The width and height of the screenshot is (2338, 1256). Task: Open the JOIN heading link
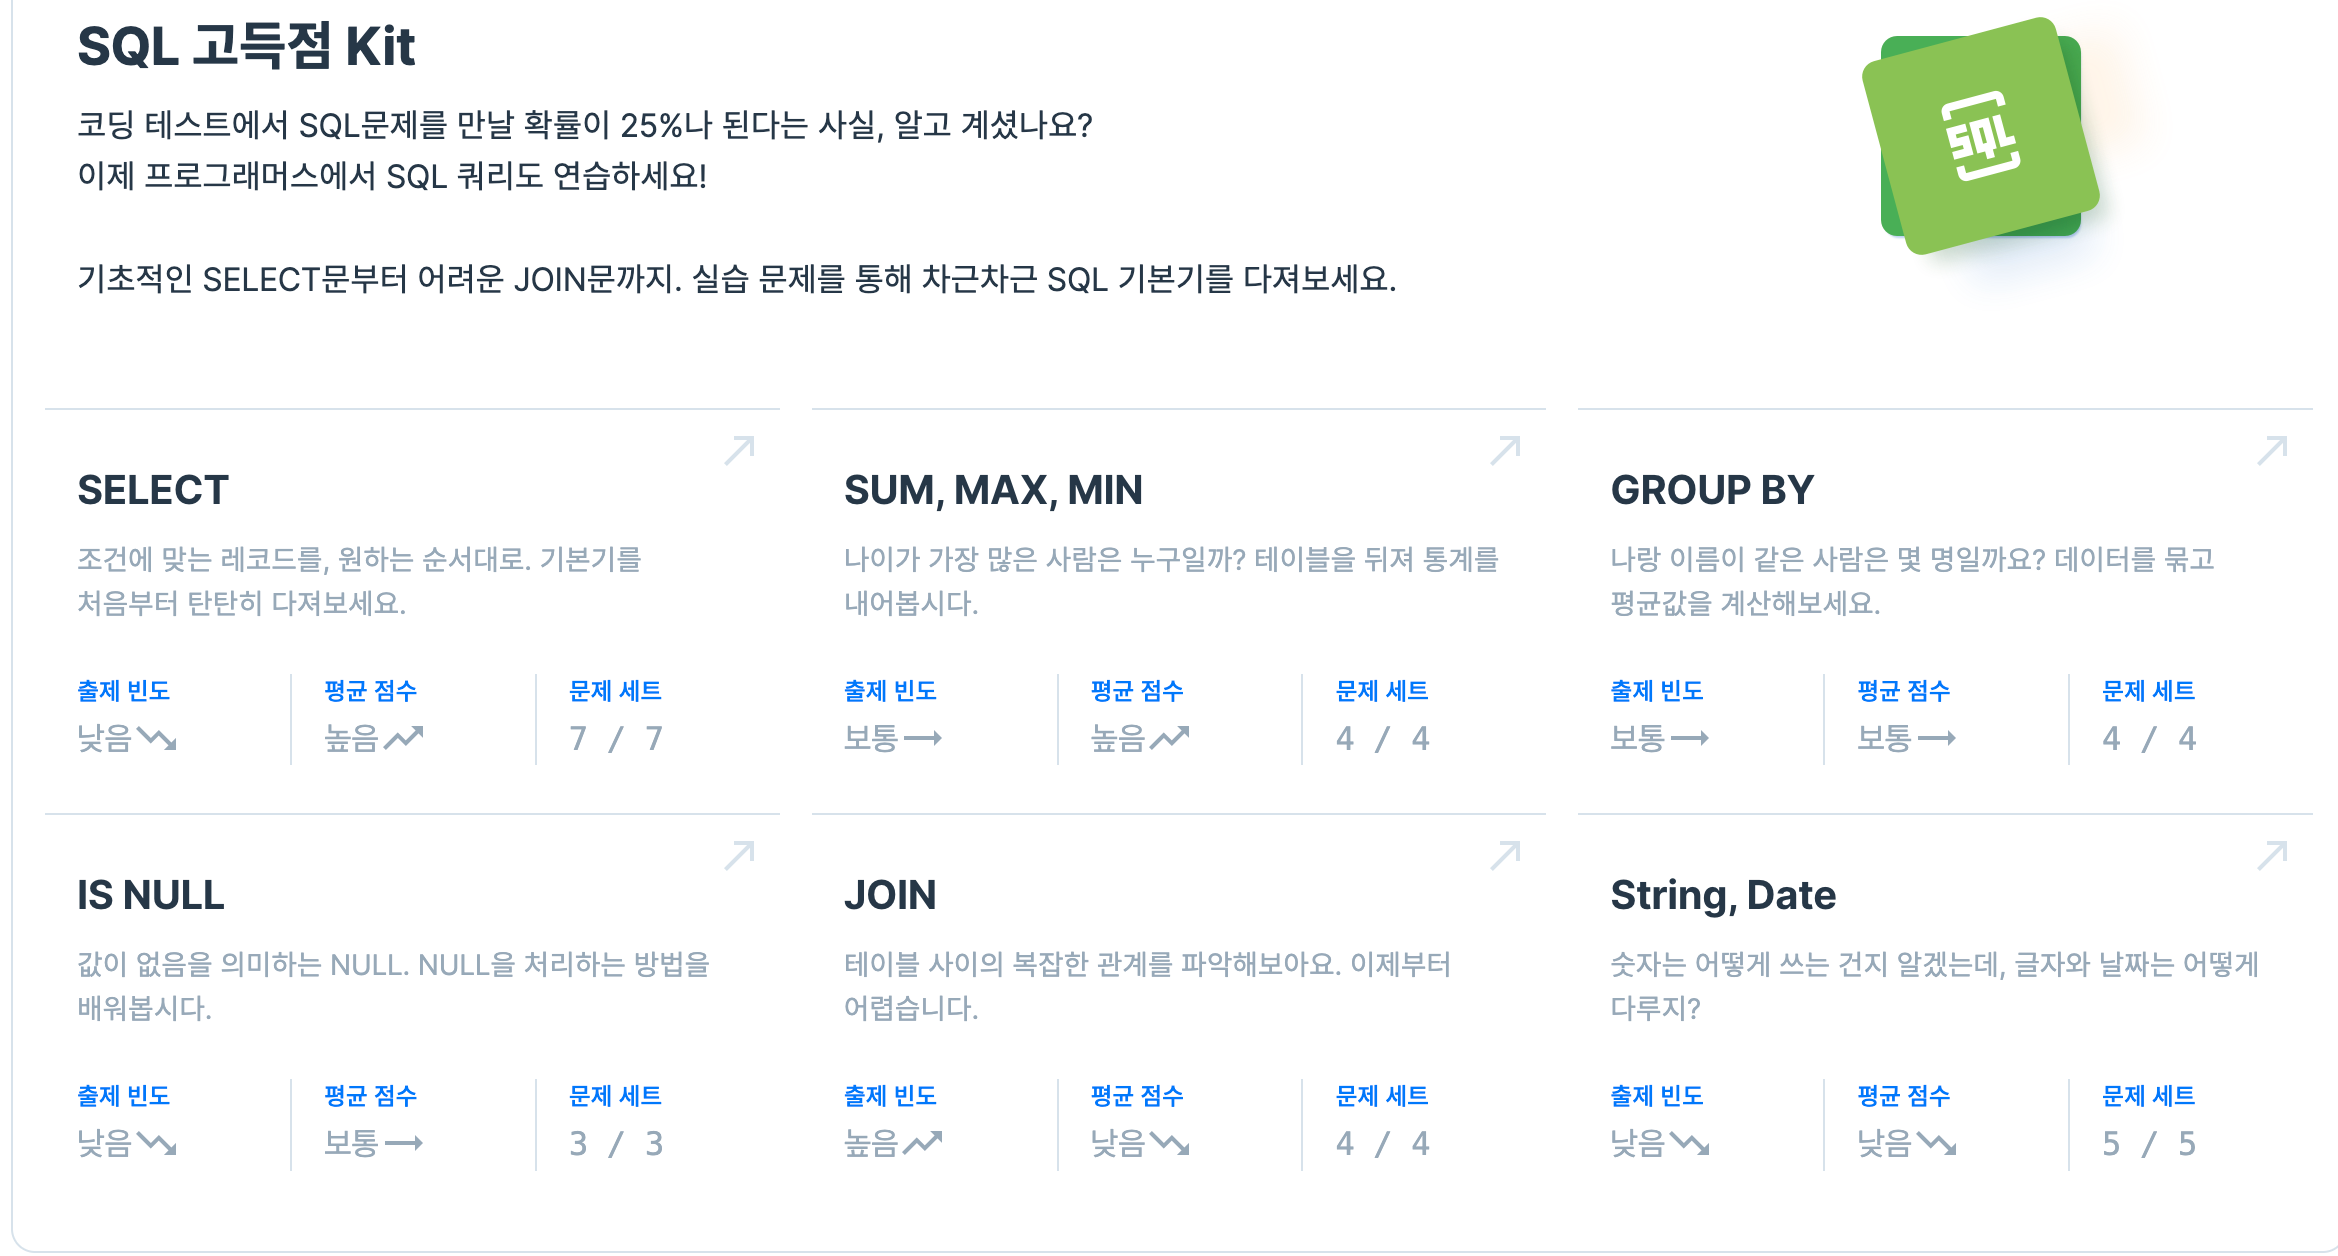tap(890, 895)
